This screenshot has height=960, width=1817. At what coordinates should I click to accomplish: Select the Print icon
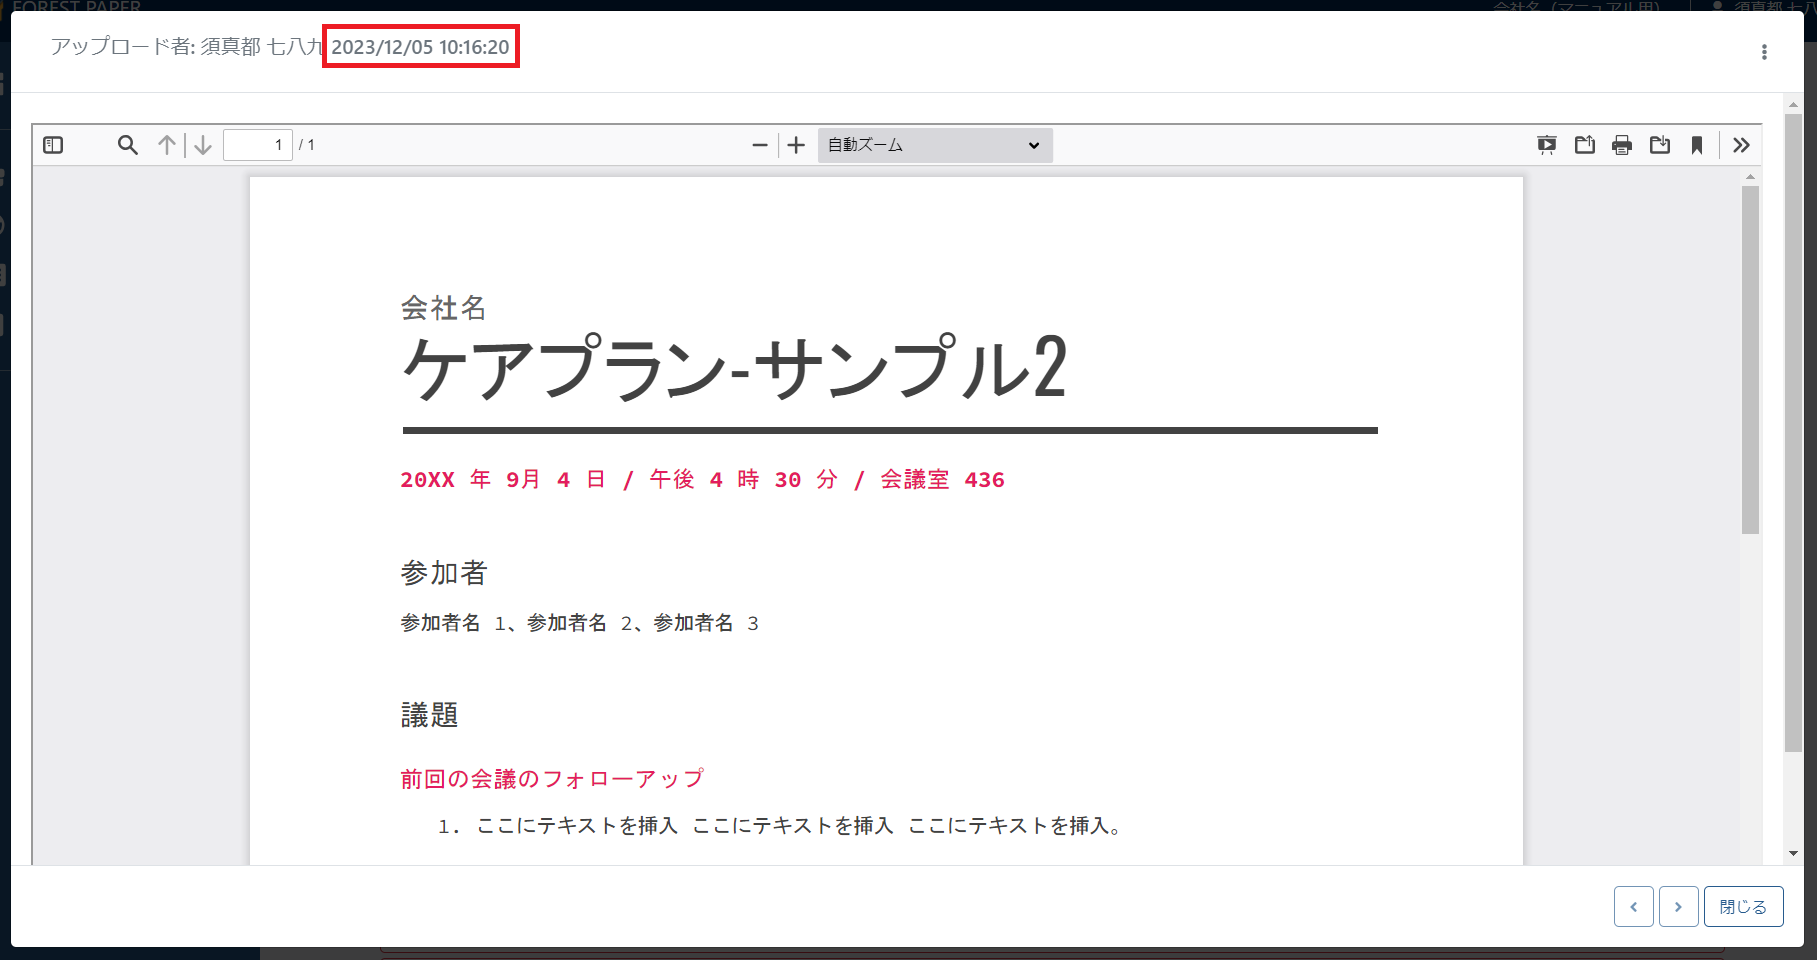click(1622, 145)
